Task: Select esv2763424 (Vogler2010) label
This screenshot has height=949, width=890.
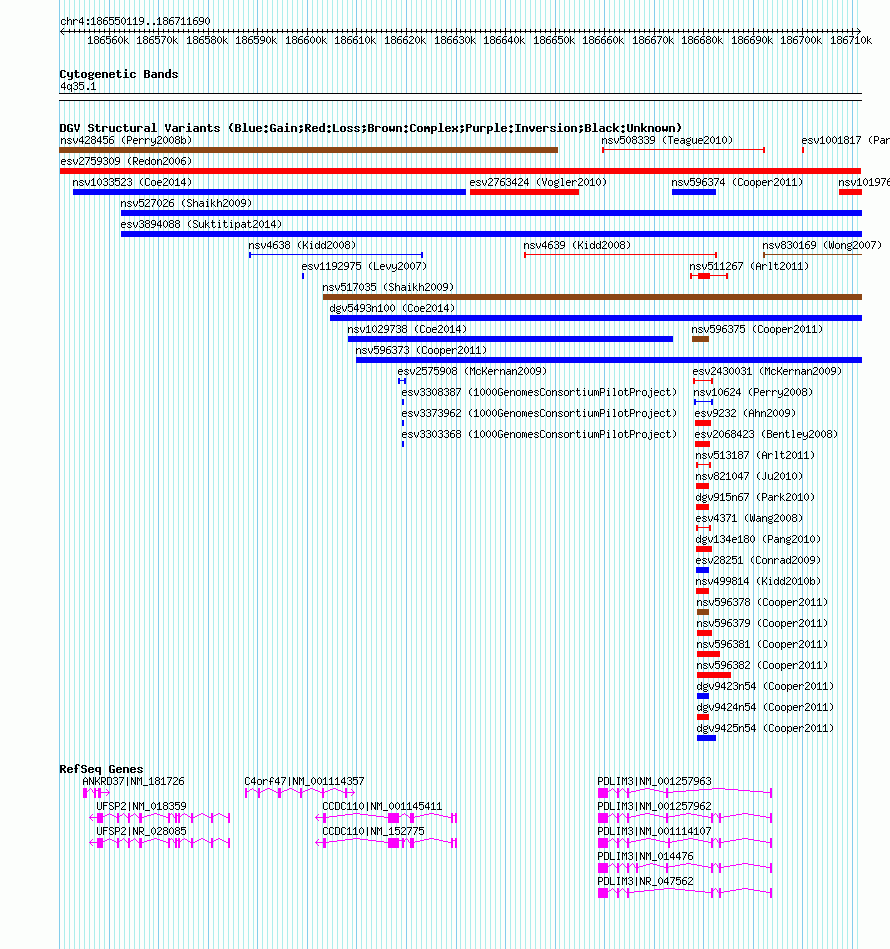Action: [538, 182]
